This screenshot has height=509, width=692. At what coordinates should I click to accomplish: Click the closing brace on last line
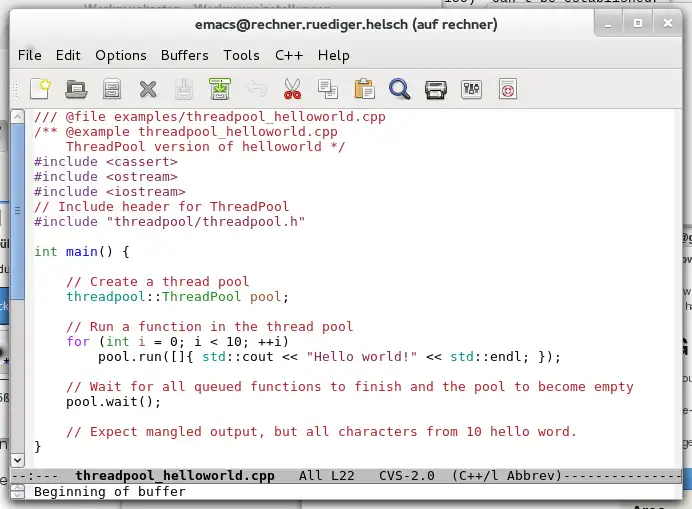click(38, 447)
